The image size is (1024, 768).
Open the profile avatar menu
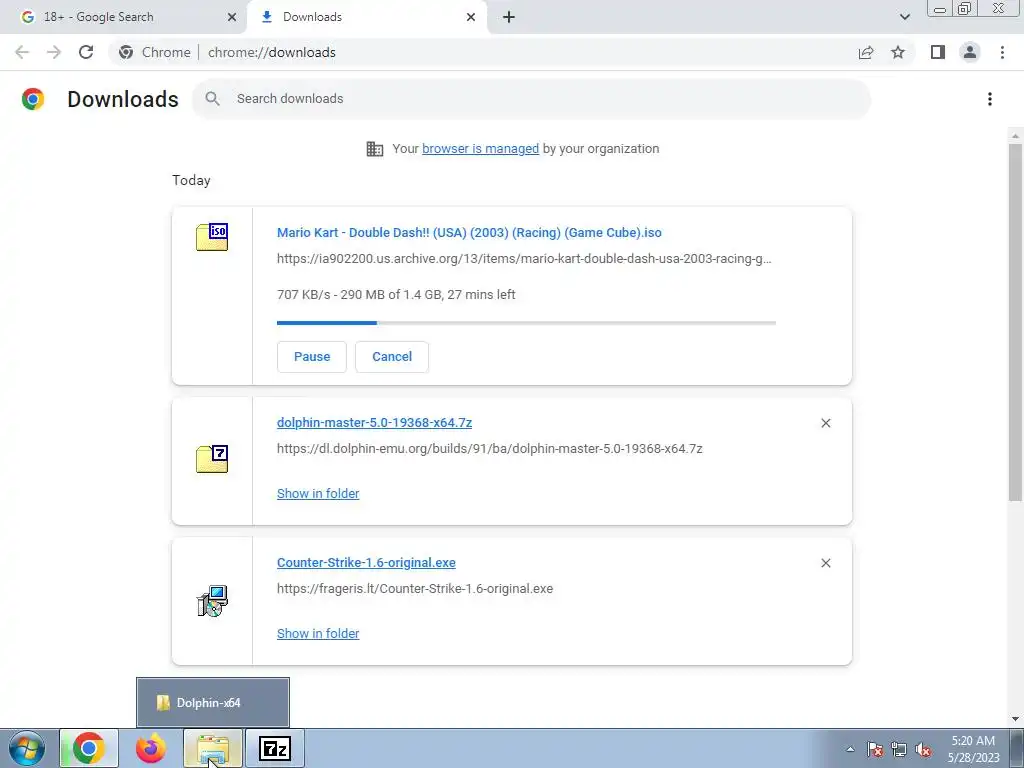coord(970,52)
